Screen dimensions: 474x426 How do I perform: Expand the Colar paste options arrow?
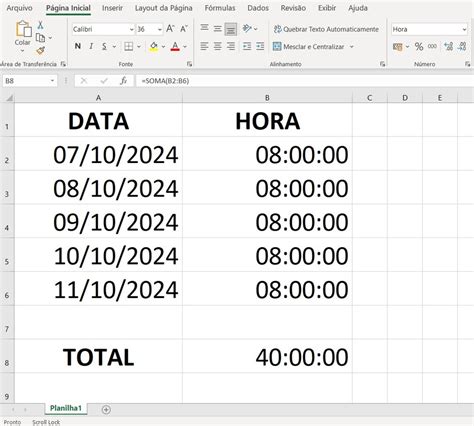[x=23, y=51]
